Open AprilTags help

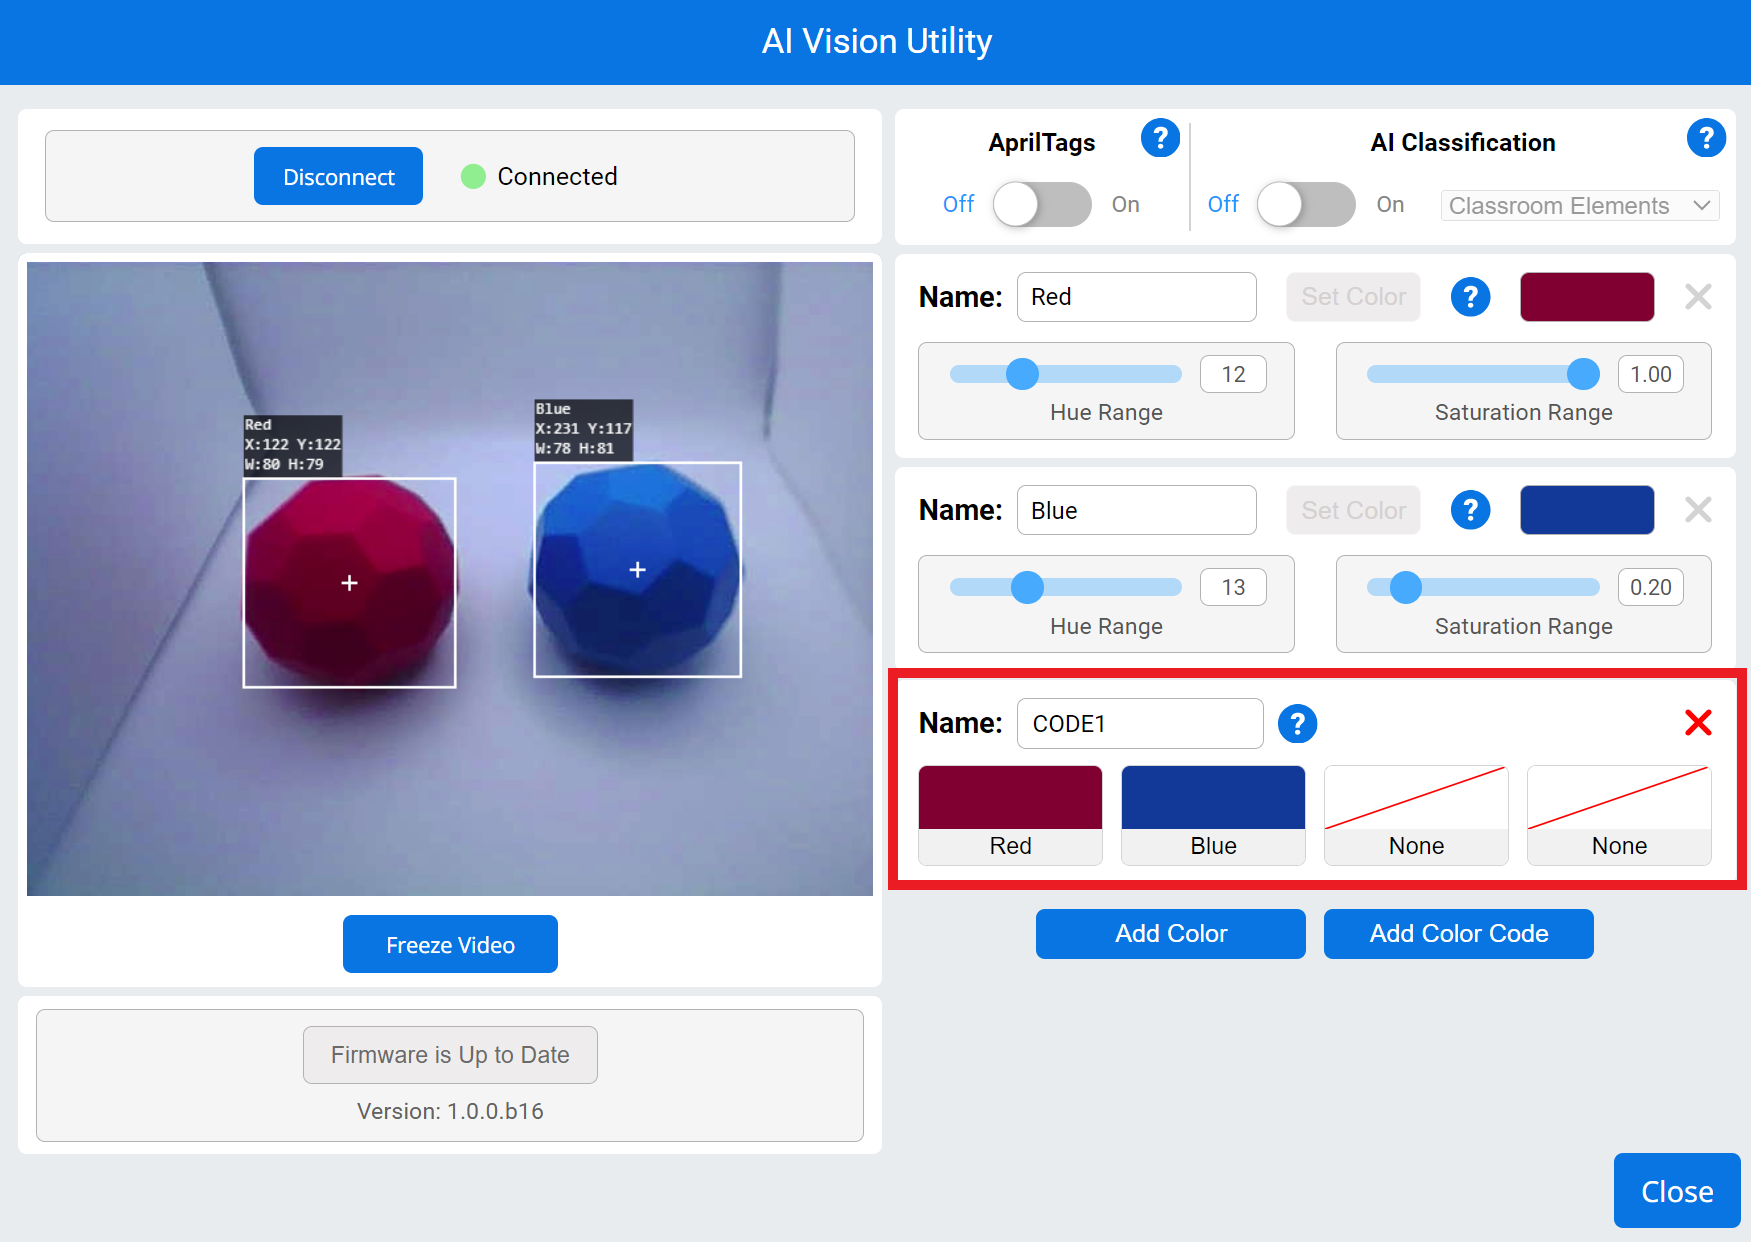pos(1160,138)
